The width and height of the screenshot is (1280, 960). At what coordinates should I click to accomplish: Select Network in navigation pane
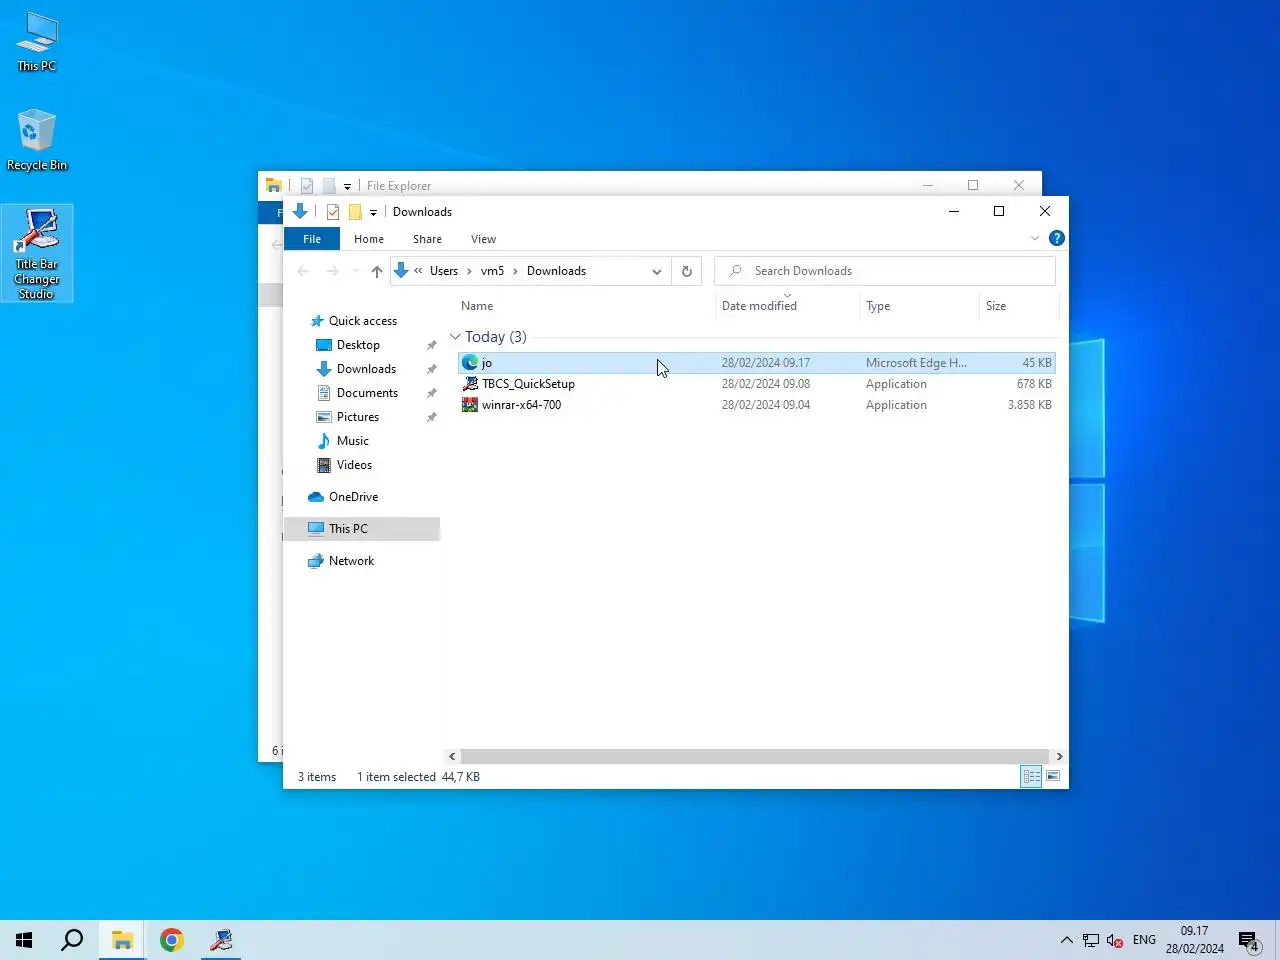[351, 561]
